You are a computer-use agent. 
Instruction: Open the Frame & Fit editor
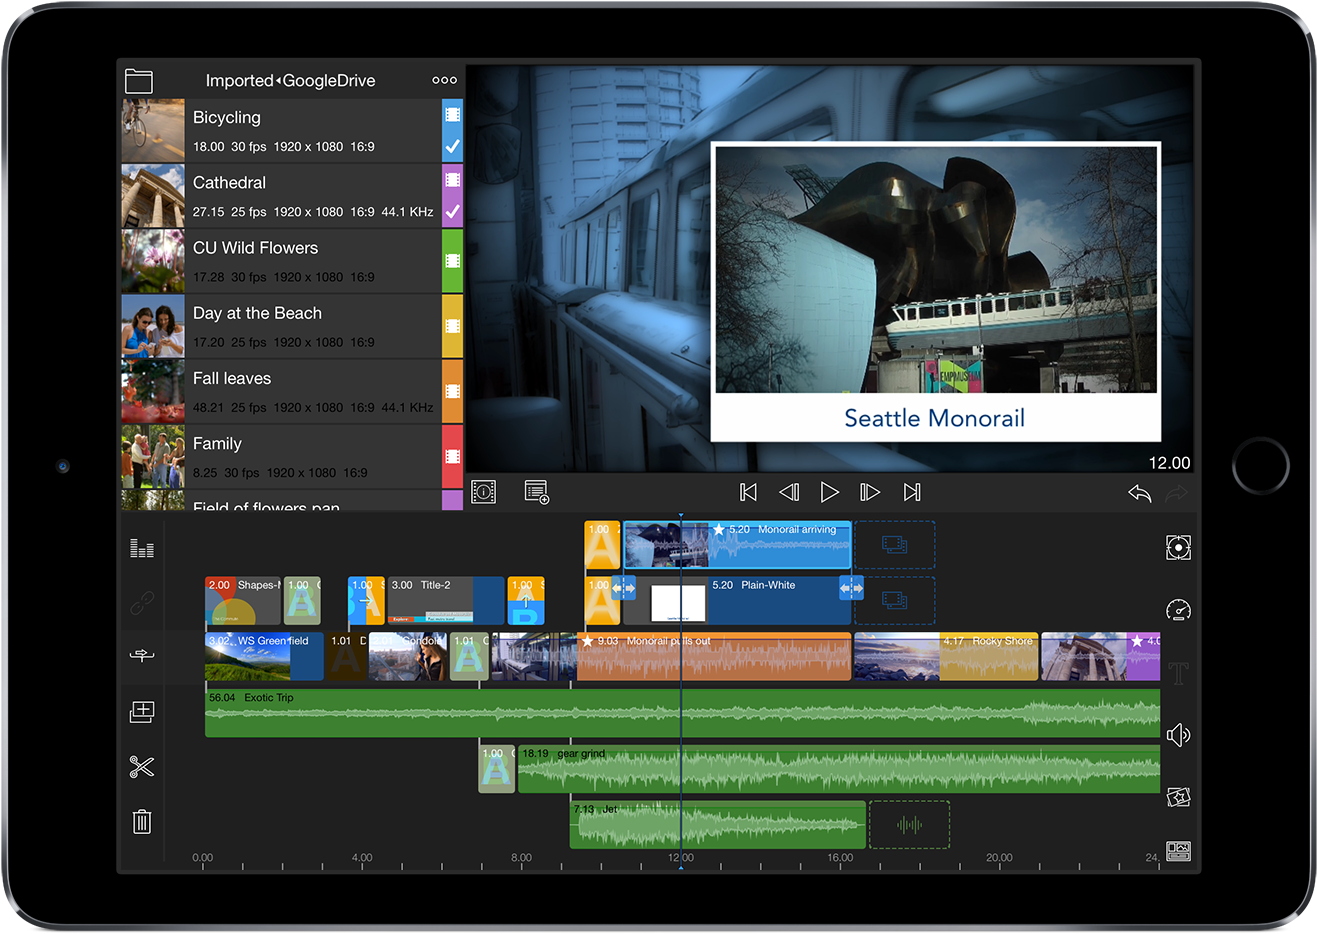pyautogui.click(x=1178, y=547)
